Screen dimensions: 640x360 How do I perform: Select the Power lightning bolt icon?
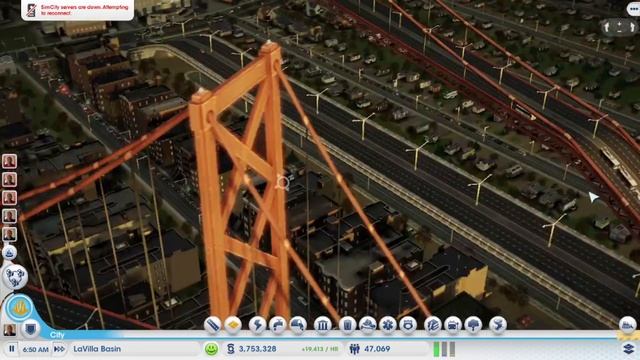258,325
